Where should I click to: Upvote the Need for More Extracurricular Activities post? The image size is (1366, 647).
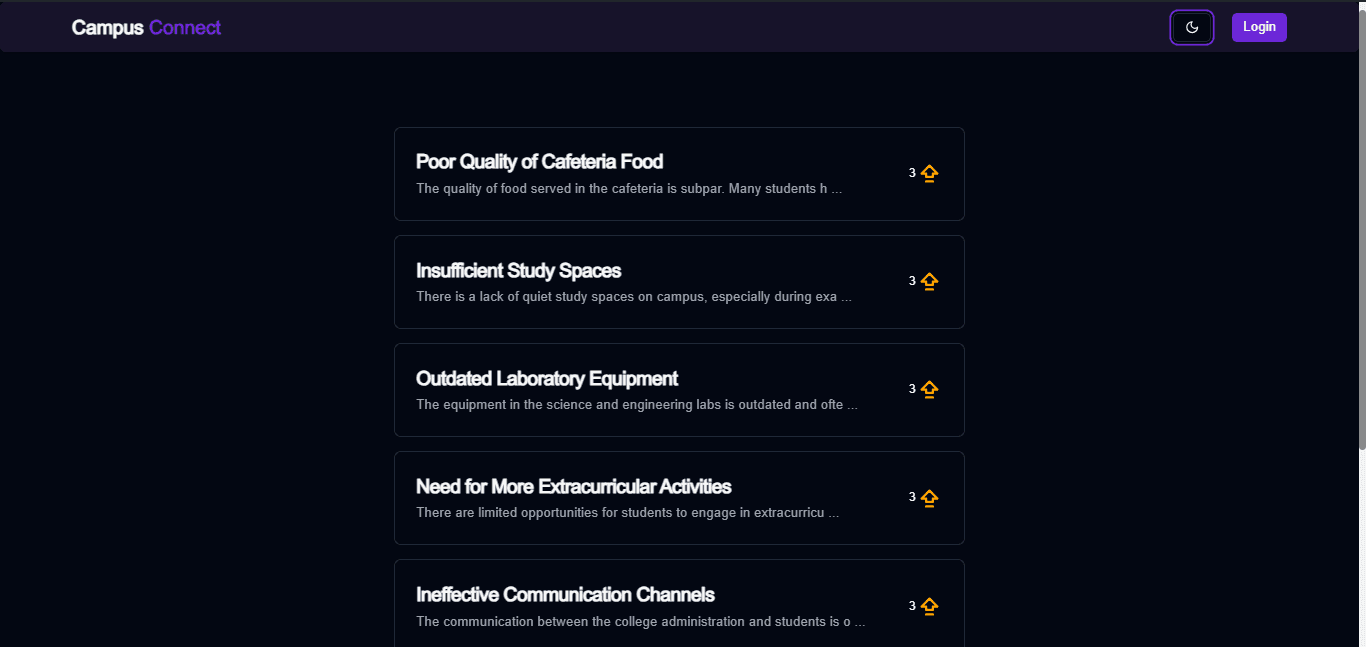pos(930,497)
